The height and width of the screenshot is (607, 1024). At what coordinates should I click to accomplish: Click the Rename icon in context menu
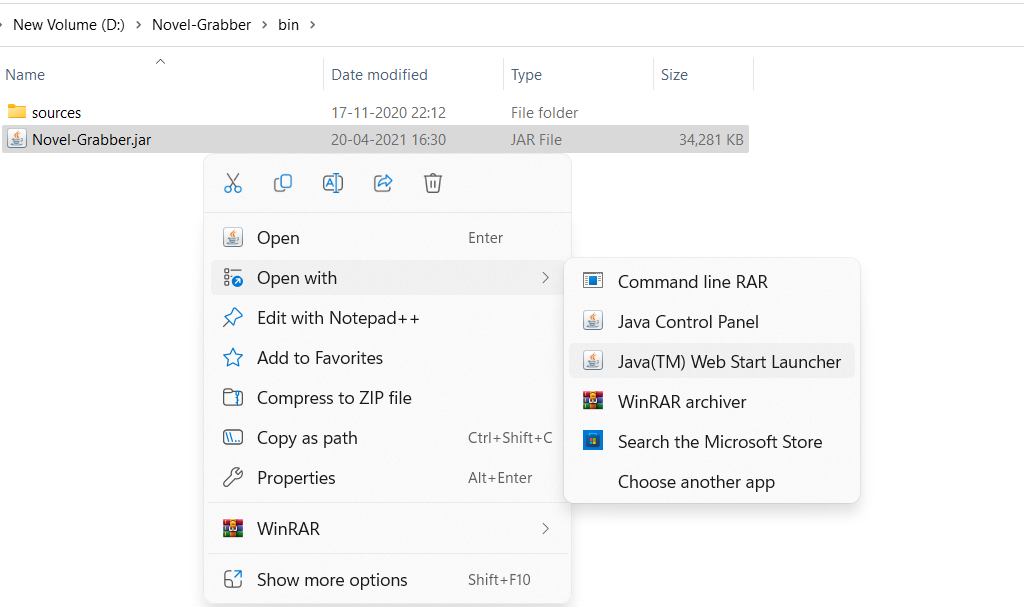[333, 183]
